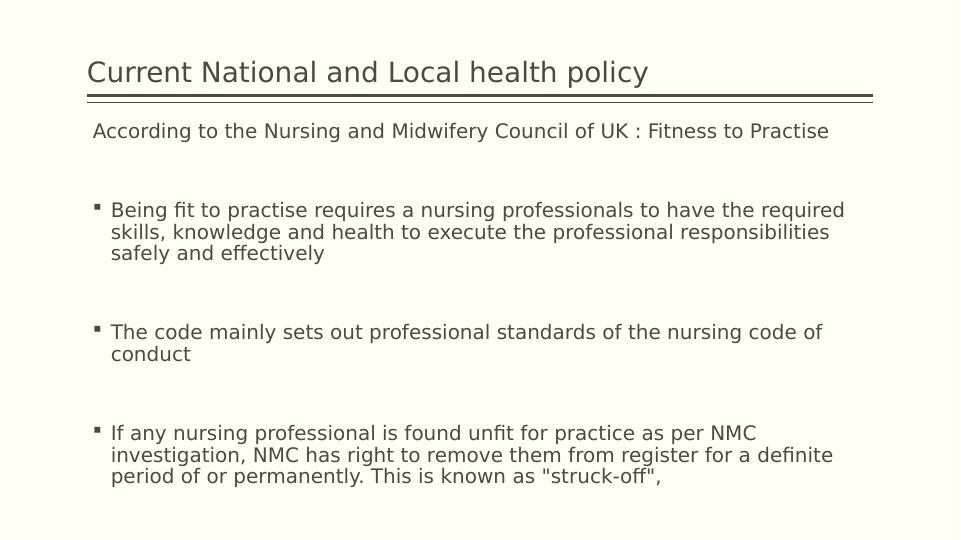Image resolution: width=961 pixels, height=540 pixels.
Task: Click the double line under the title
Action: pyautogui.click(x=480, y=99)
